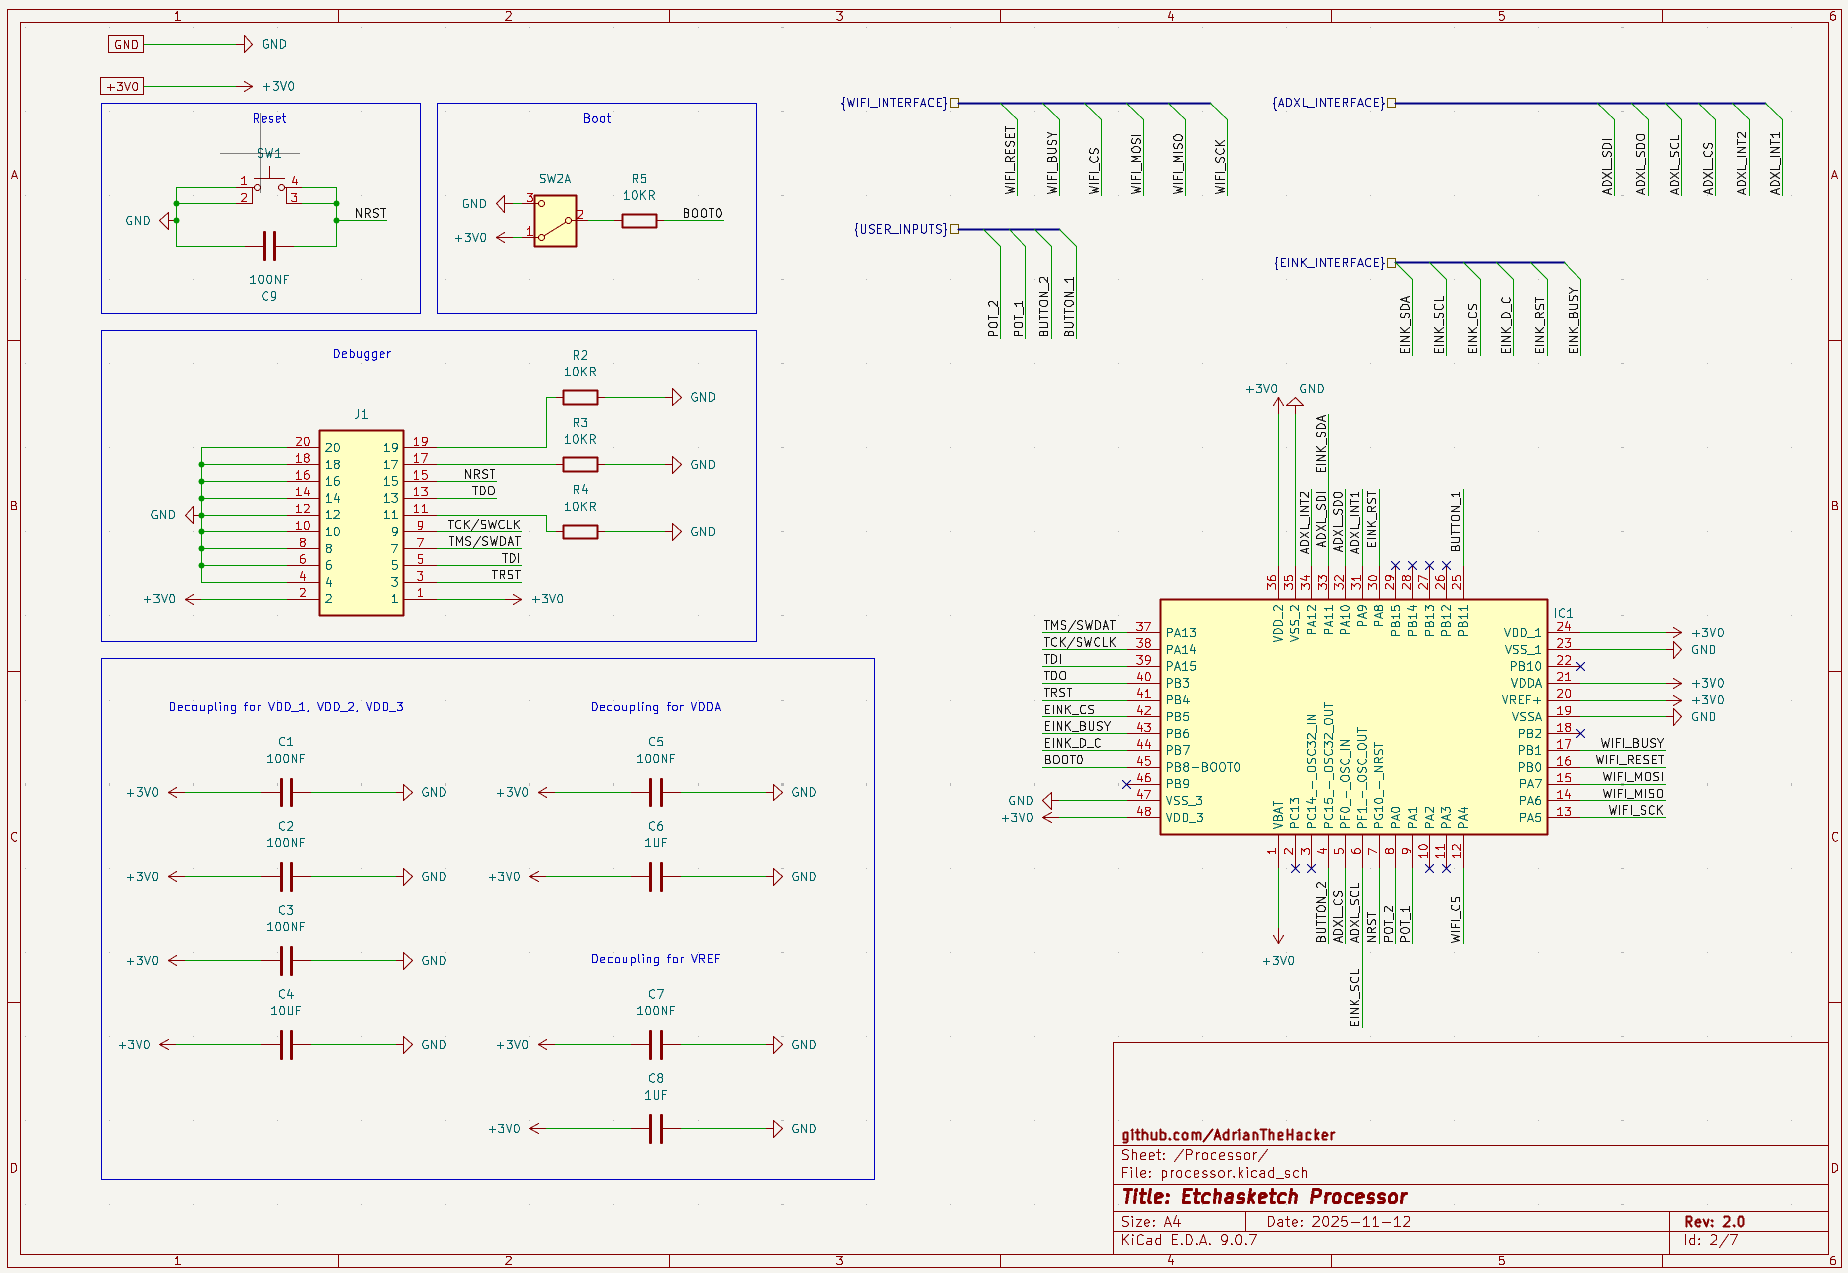Click BUTTON_1 label under USER_INPUTS bus
Viewport: 1848px width, 1273px height.
(1069, 306)
